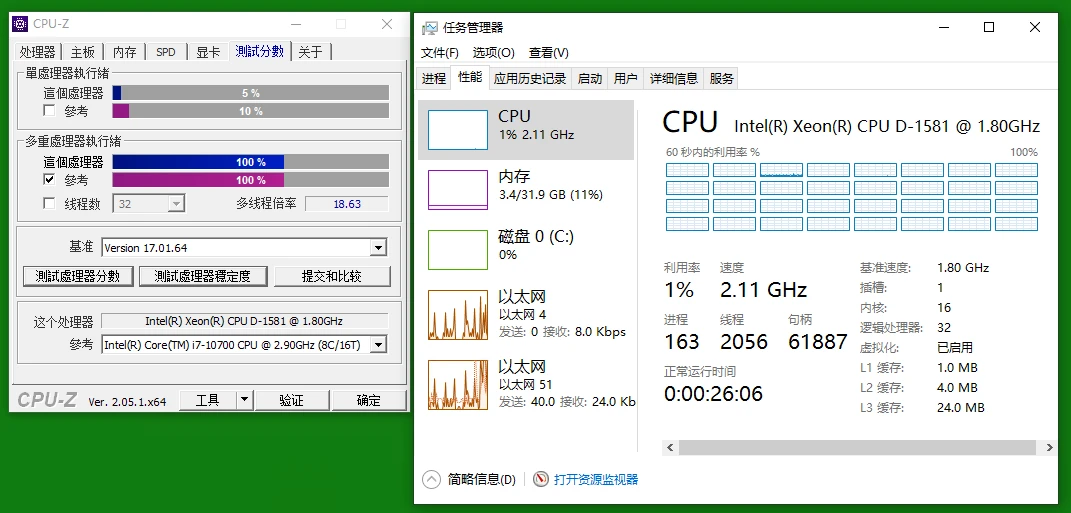The image size is (1071, 513).
Task: Click the uptime value 0:00:26:06
Action: click(713, 393)
